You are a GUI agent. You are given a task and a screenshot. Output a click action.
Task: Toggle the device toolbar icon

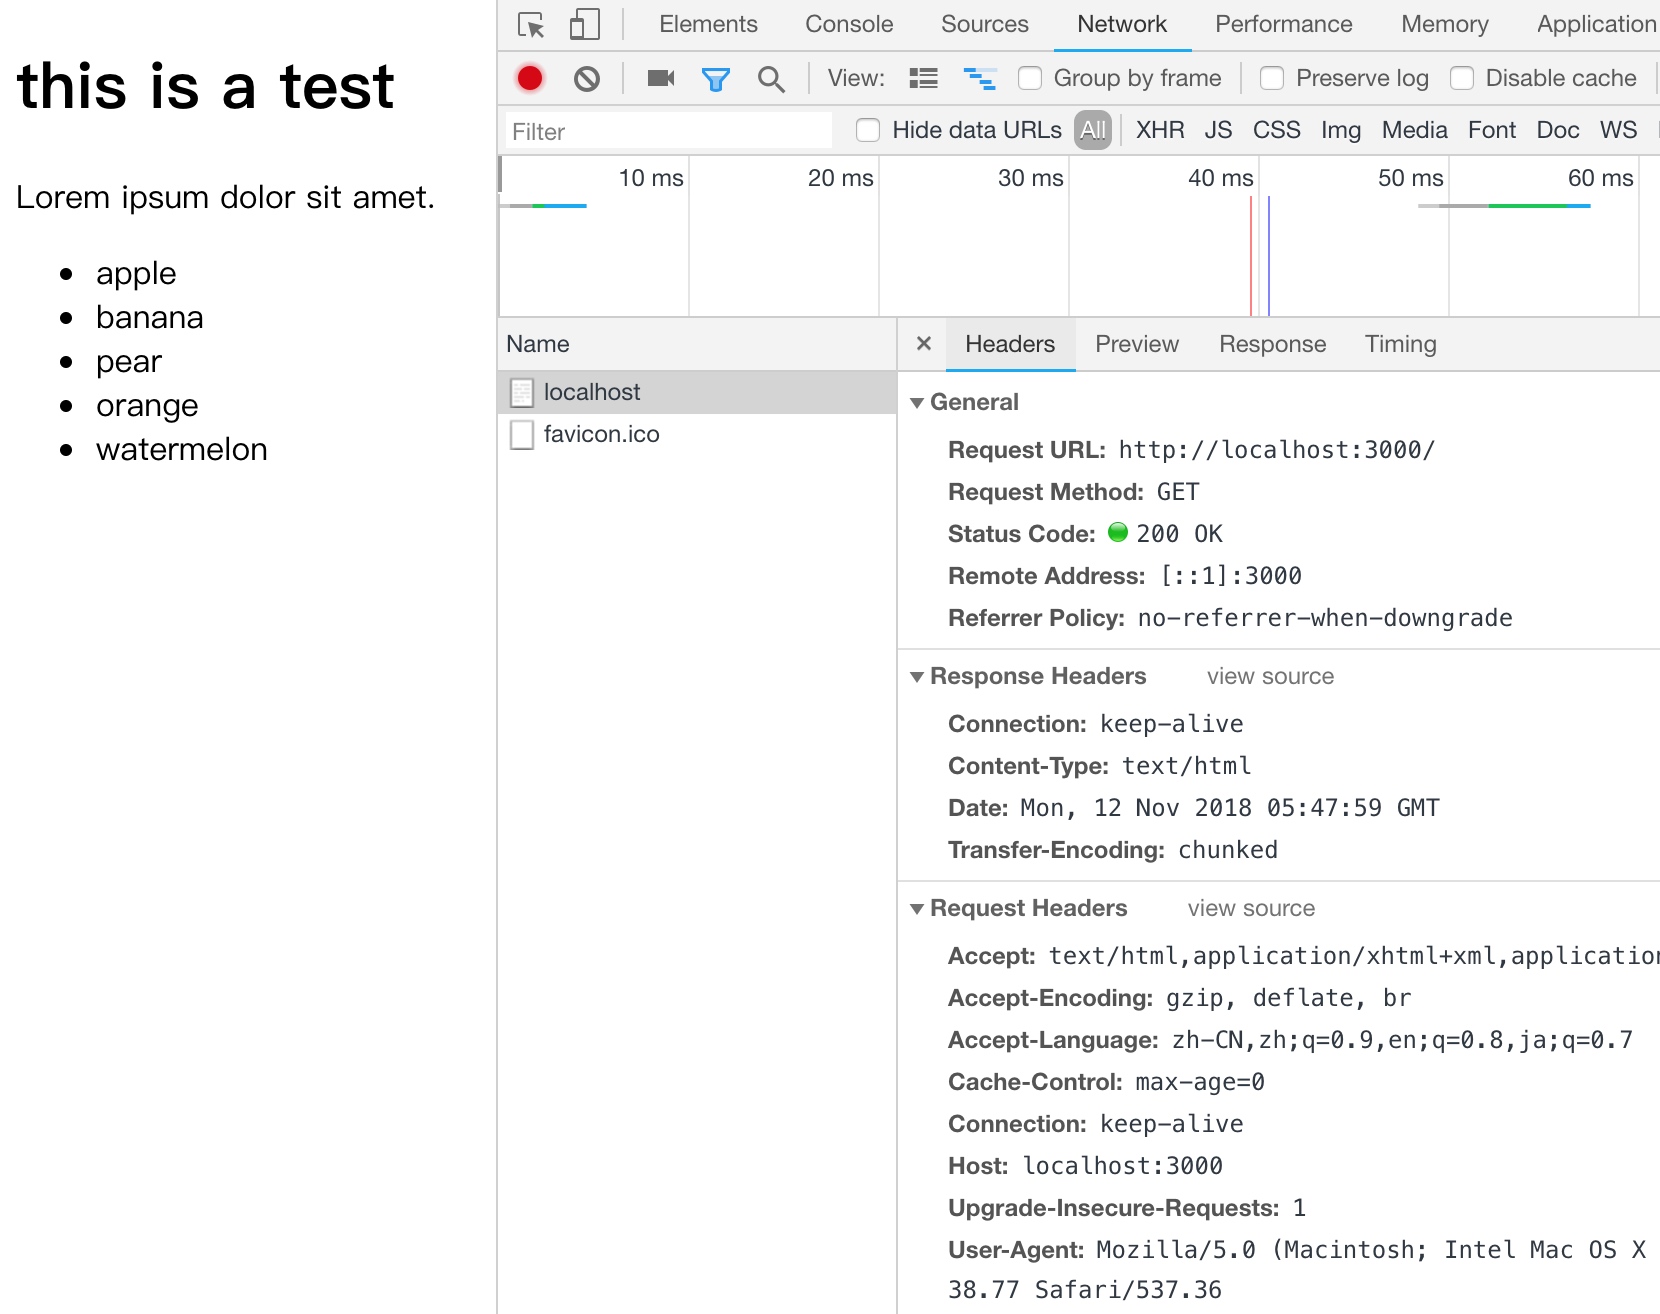(584, 25)
